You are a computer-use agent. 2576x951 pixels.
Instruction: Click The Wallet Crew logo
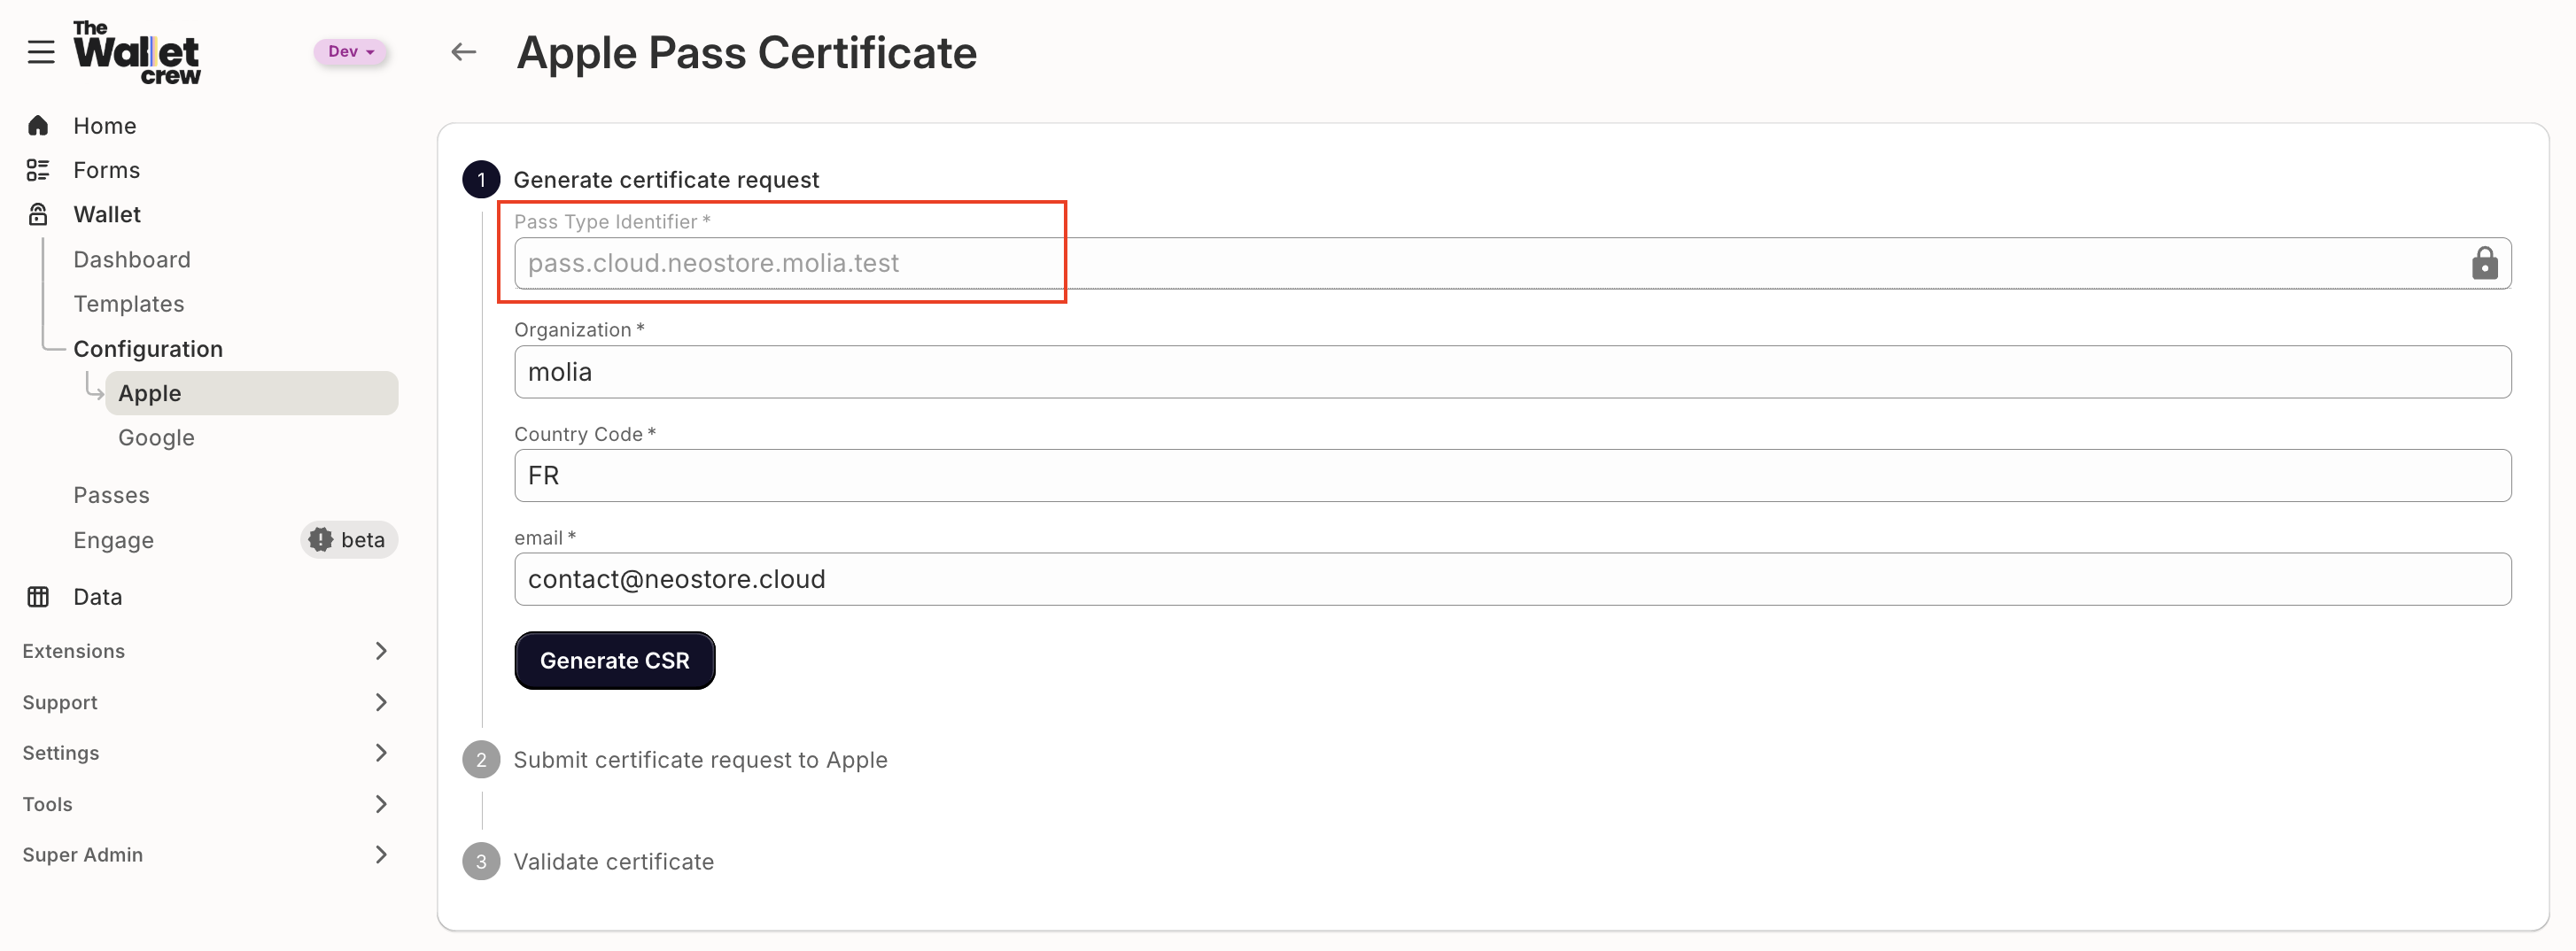coord(137,52)
